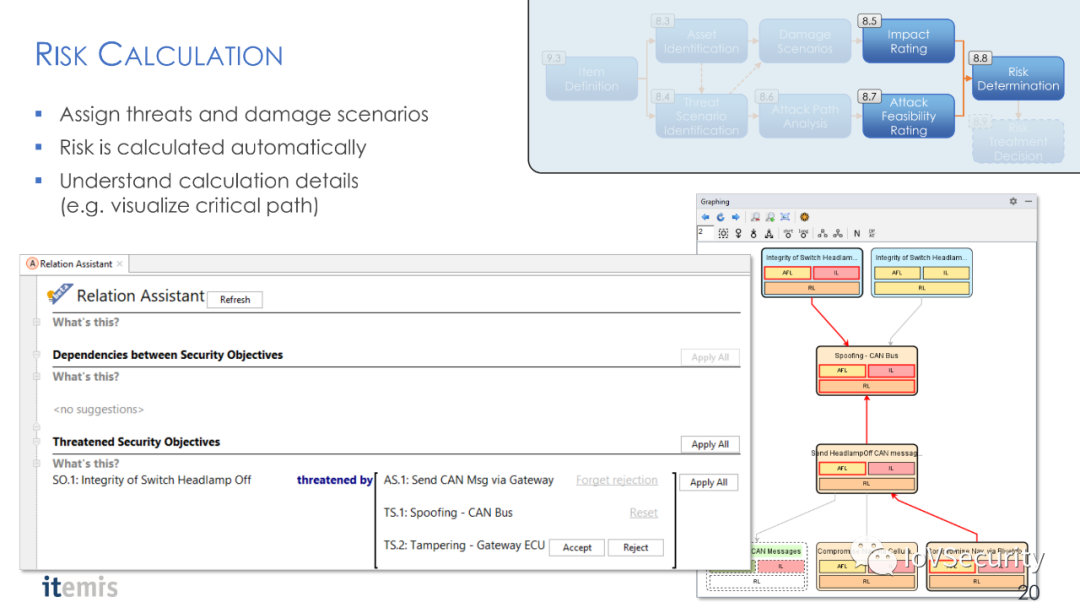
Task: Activate the dashed selection-region tool
Action: pos(723,233)
